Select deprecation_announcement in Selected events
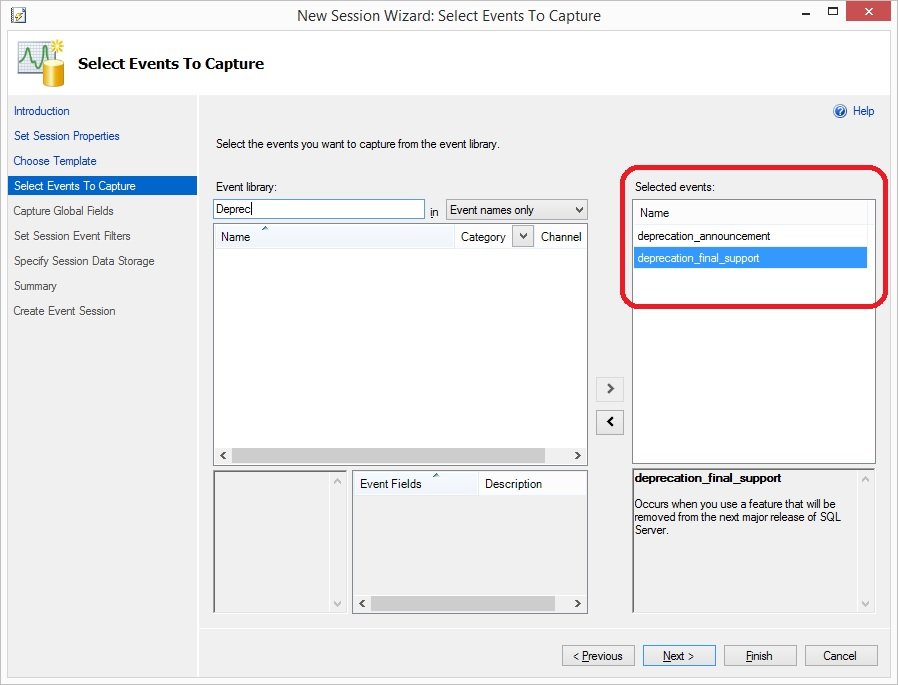Viewport: 898px width, 685px height. [x=750, y=236]
